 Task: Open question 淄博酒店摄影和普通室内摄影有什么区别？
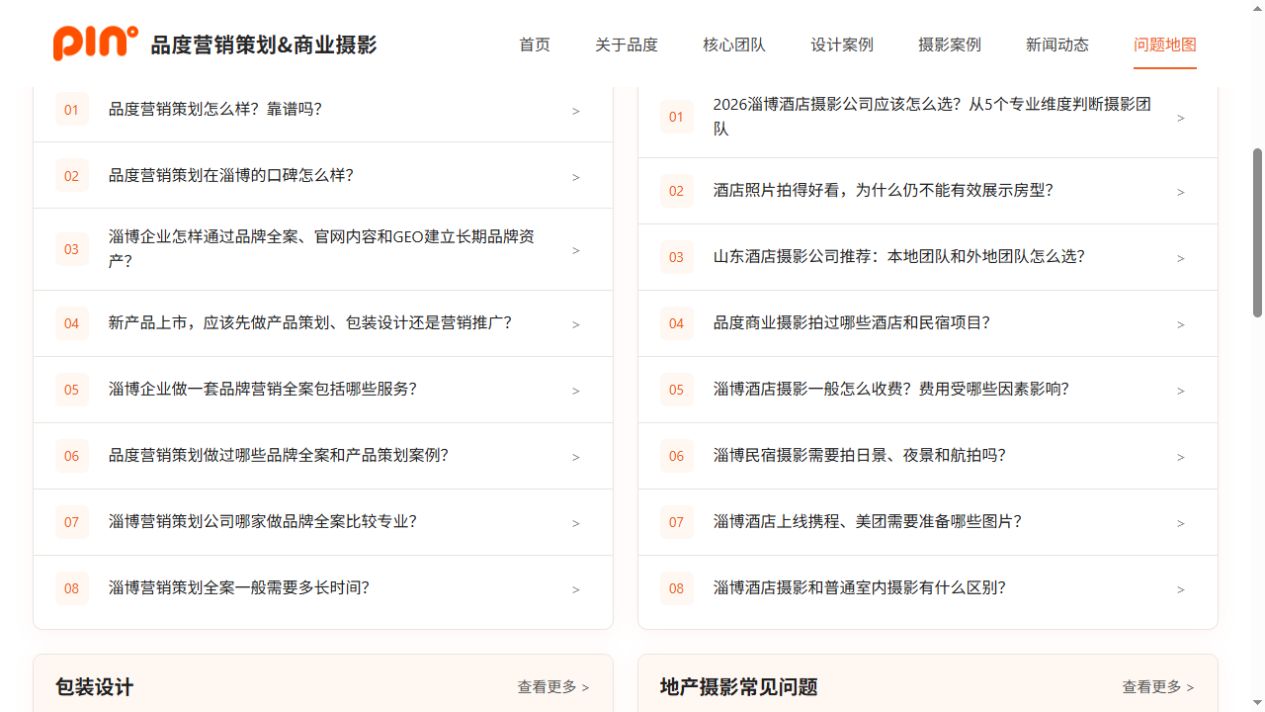[x=928, y=588]
